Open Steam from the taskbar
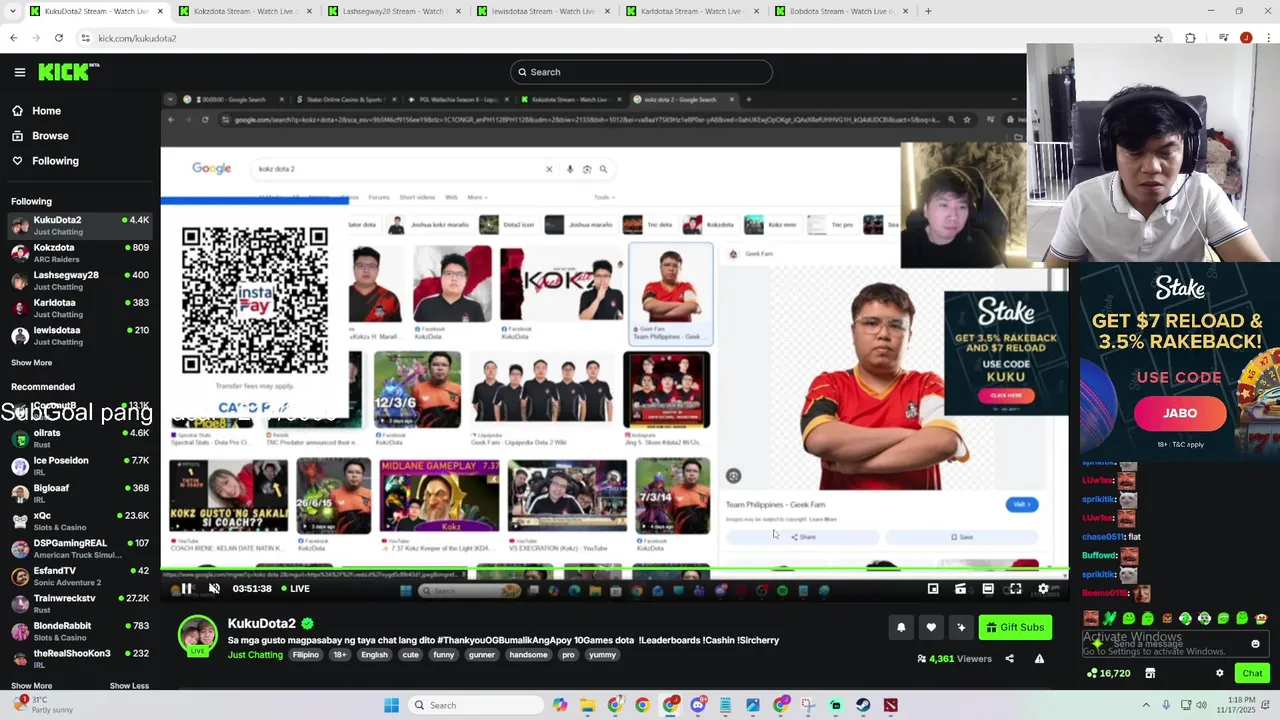 click(x=862, y=705)
